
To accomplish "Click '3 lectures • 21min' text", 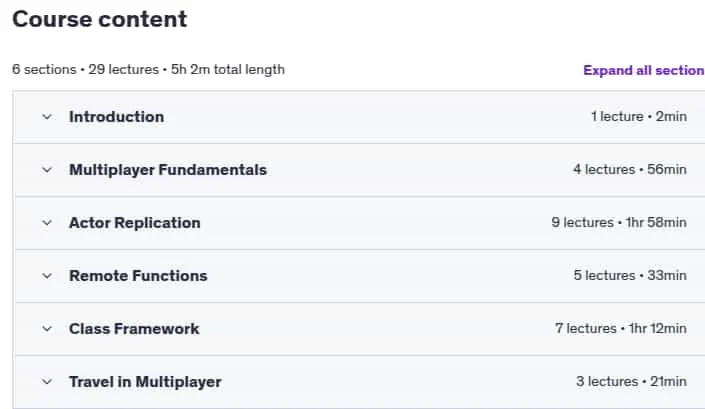I will coord(631,382).
